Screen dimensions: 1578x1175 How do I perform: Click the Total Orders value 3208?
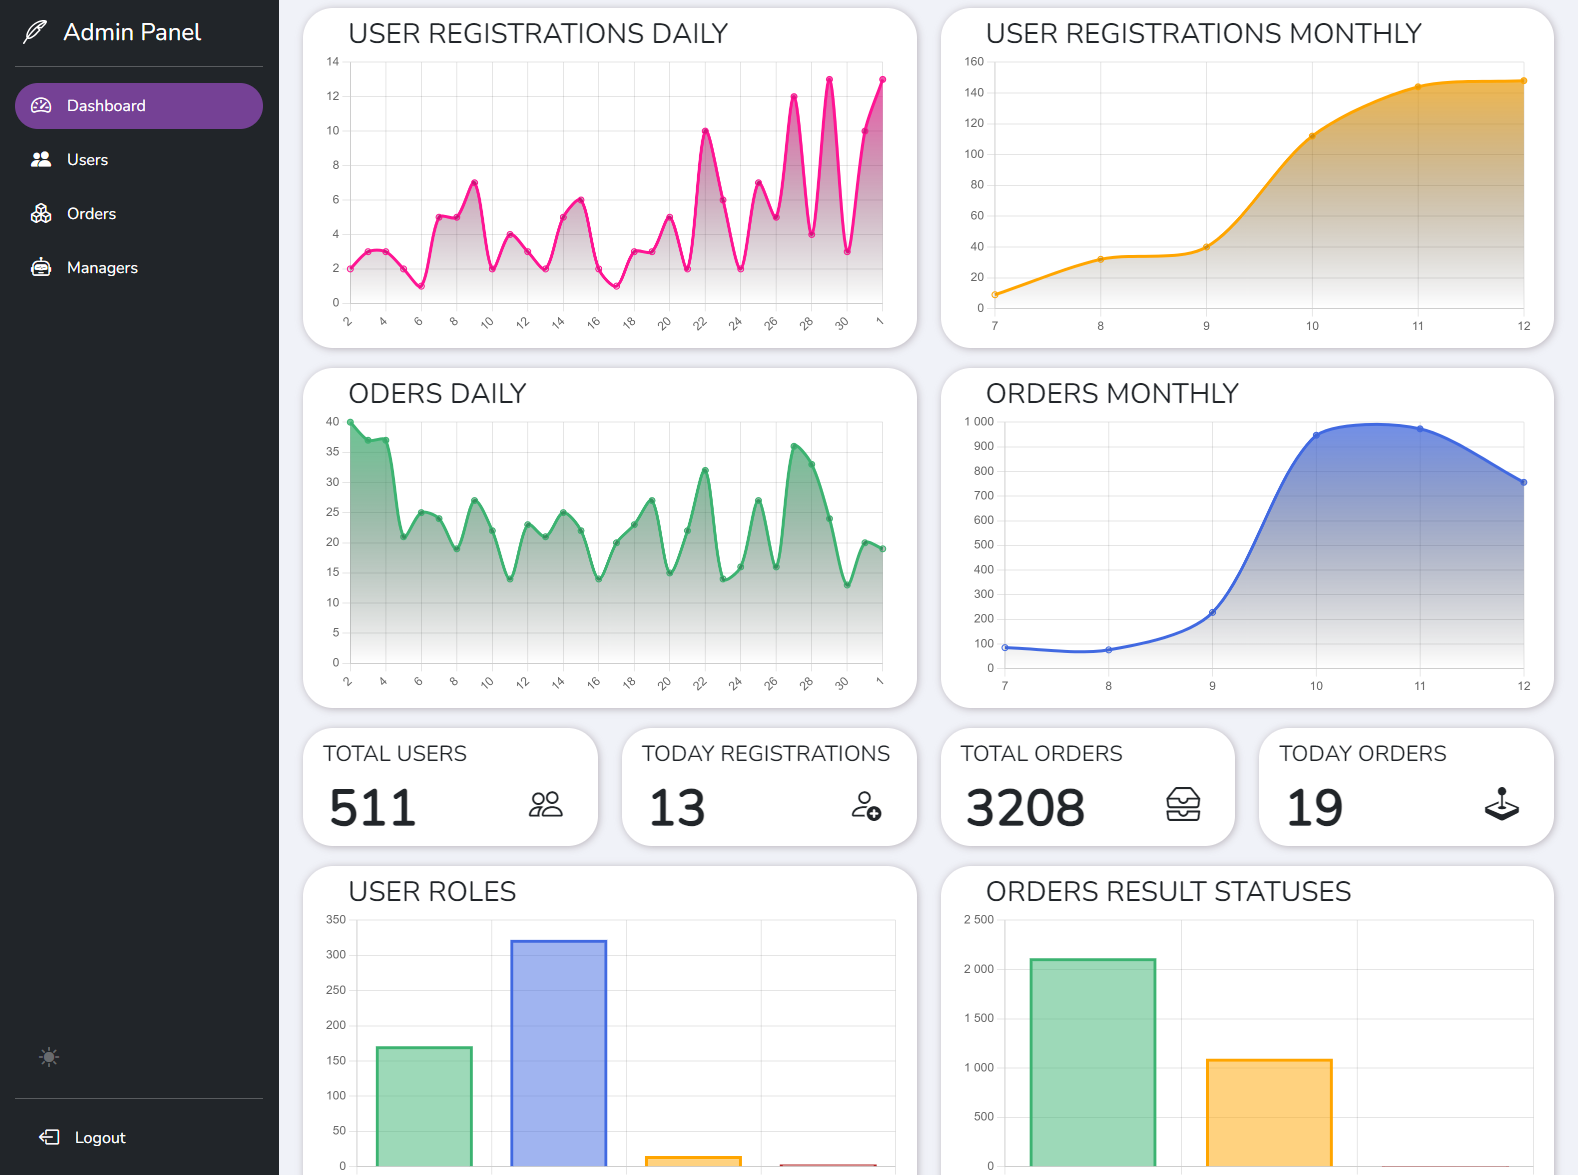pos(1025,808)
